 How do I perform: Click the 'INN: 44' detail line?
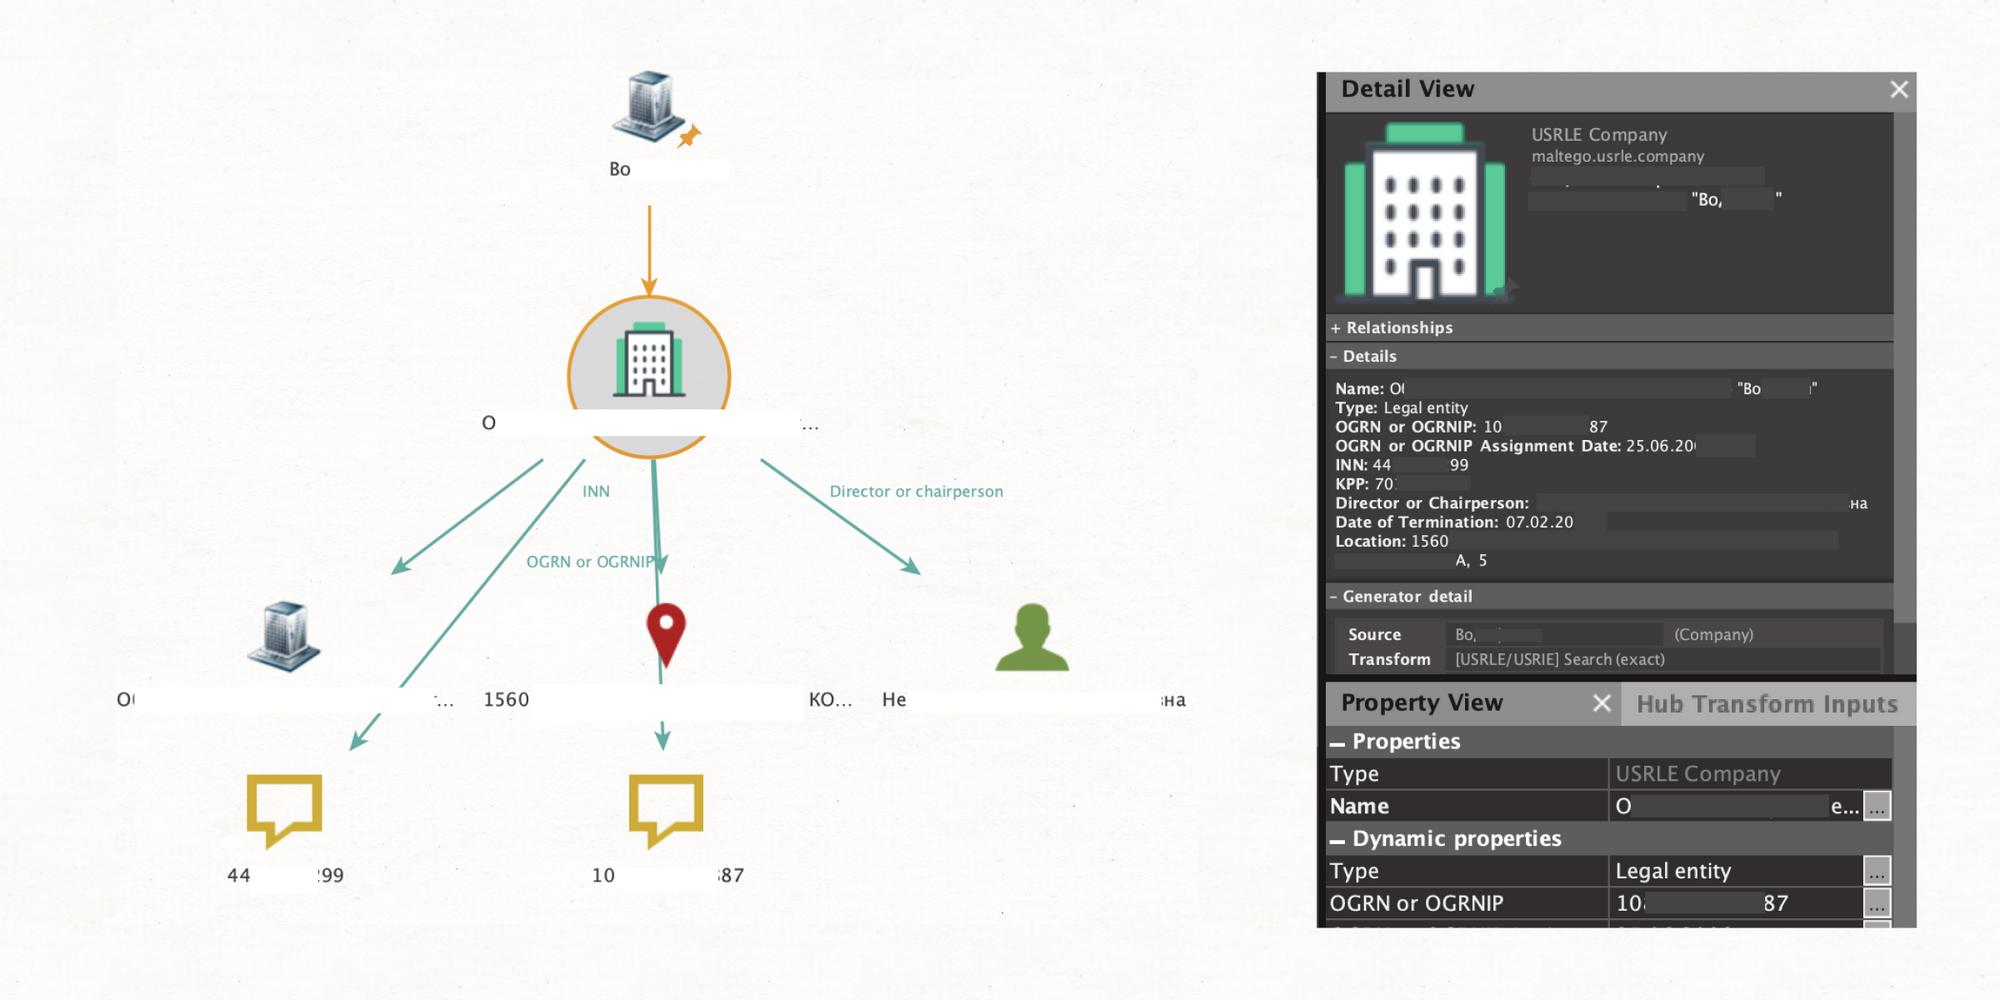1401,465
